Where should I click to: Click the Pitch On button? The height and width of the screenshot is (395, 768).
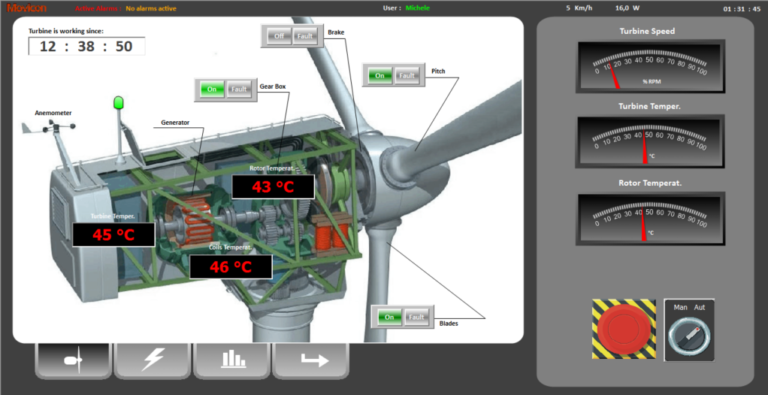[380, 75]
